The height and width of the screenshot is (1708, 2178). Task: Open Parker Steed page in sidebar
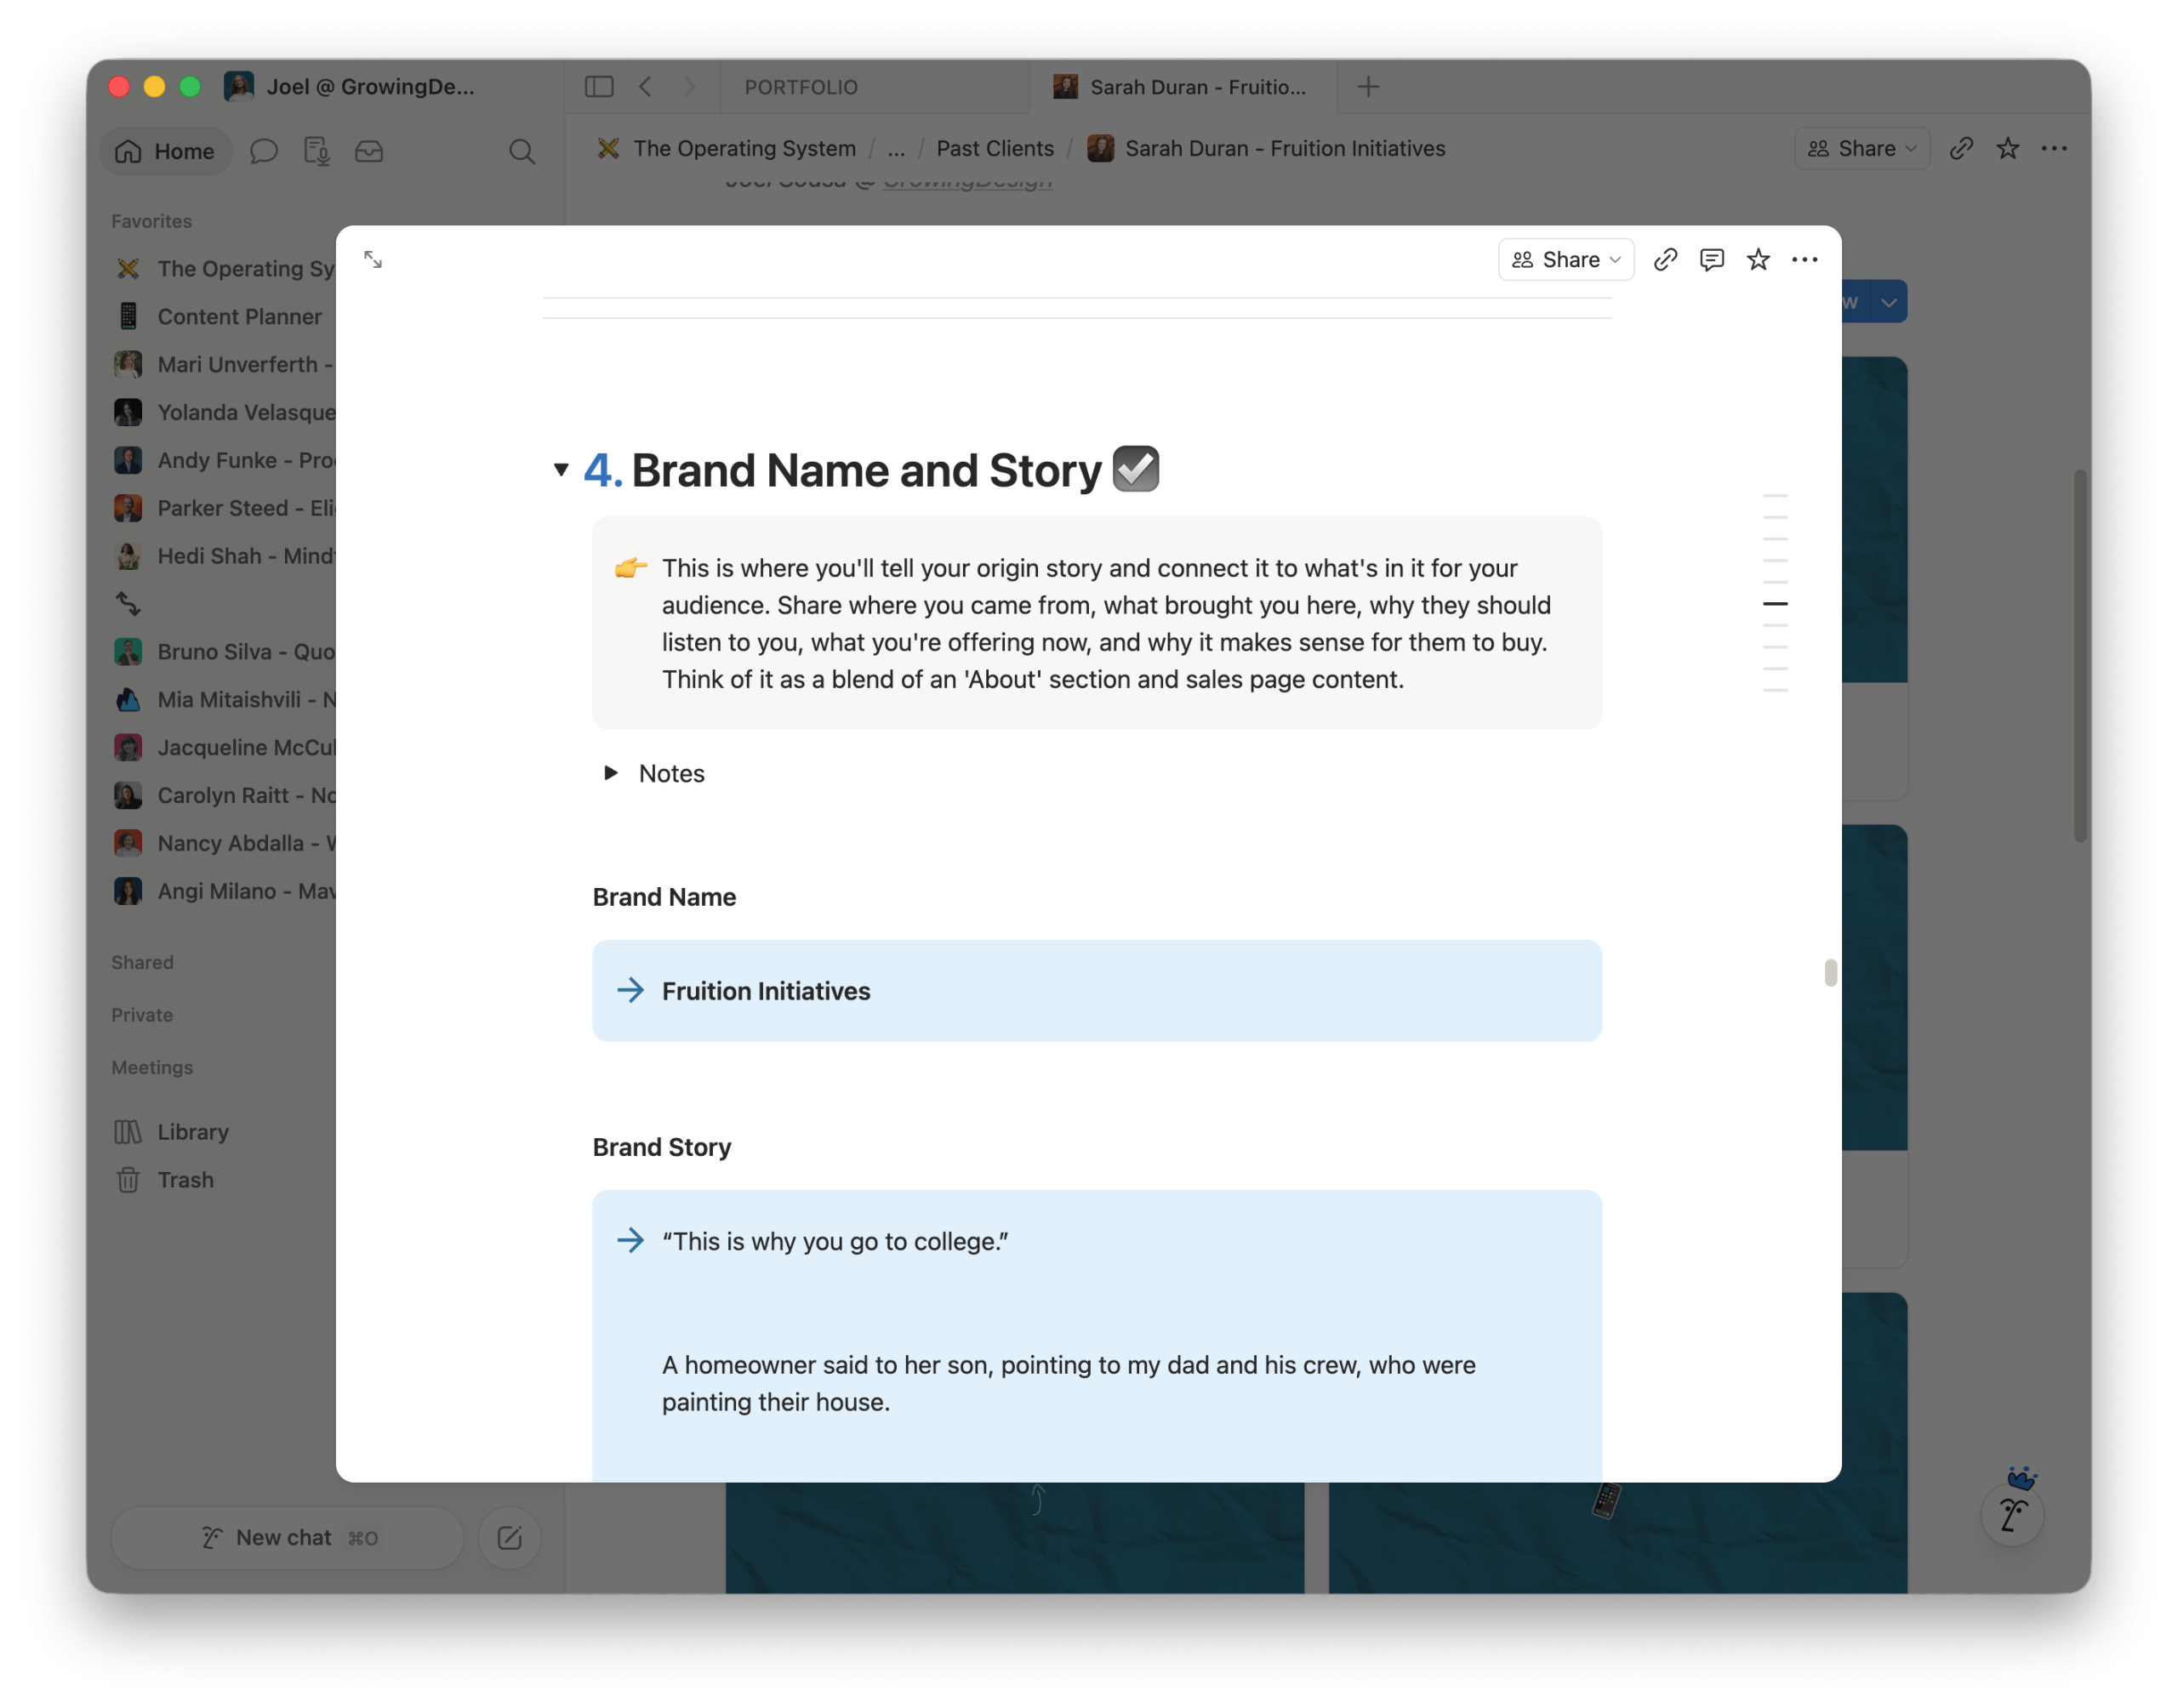(223, 509)
